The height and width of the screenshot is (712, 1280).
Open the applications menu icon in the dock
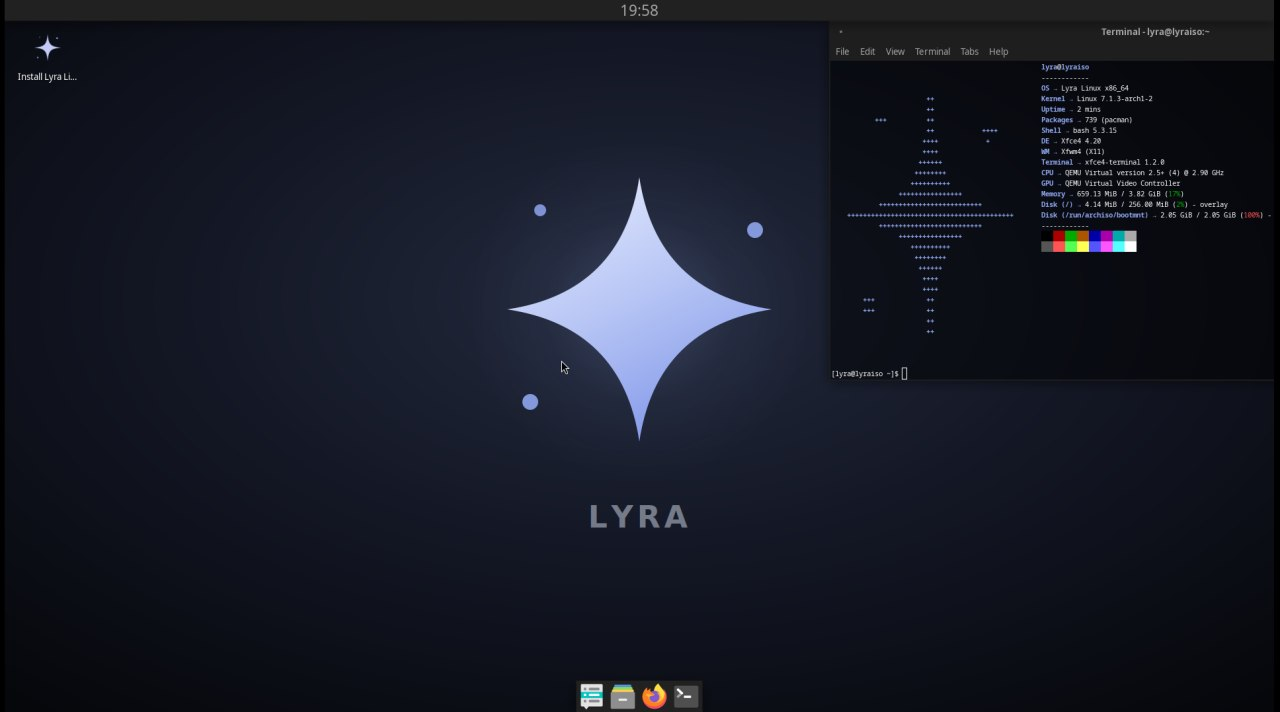(x=591, y=696)
